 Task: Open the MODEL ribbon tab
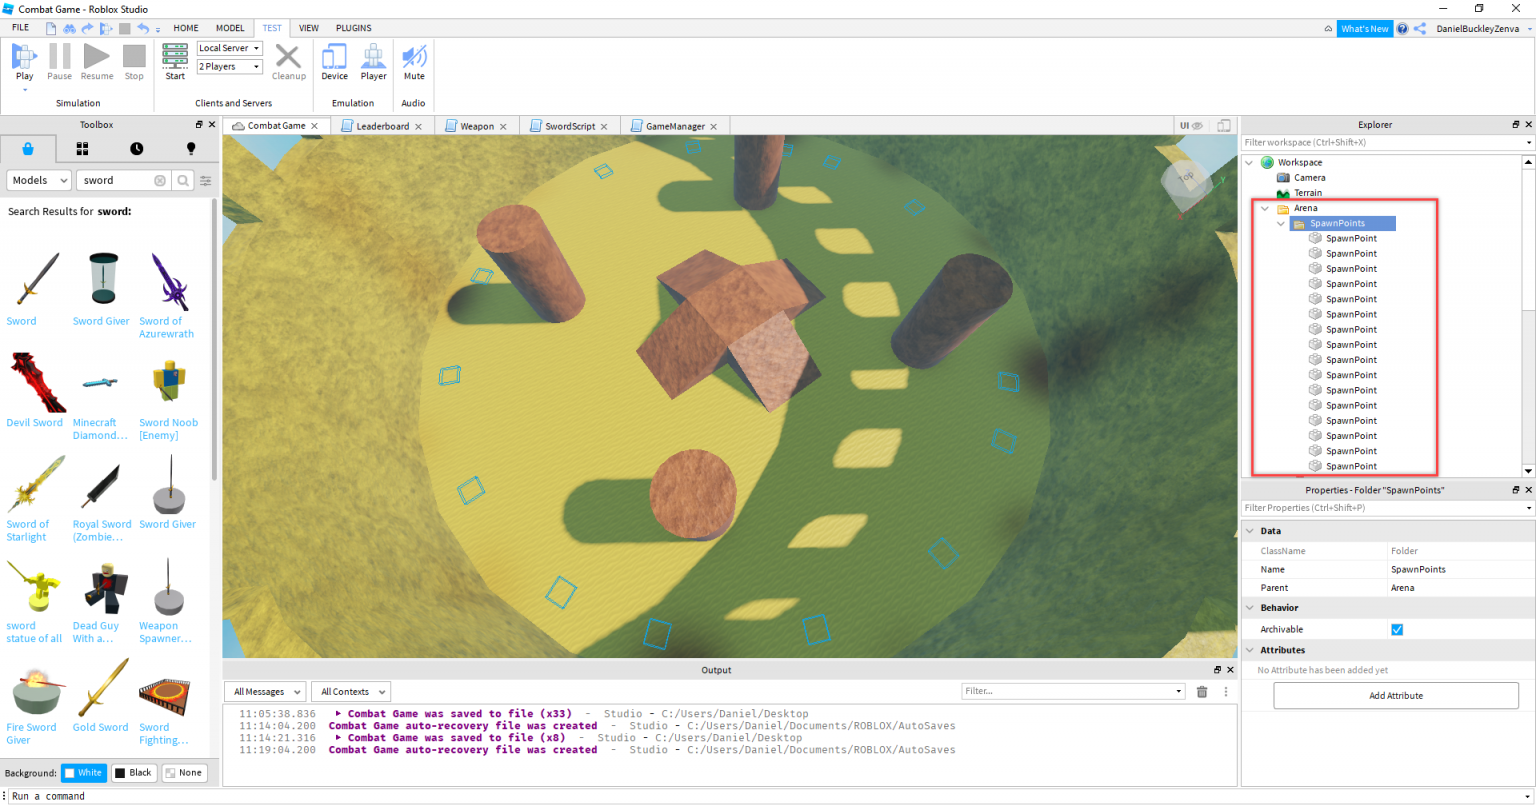coord(231,28)
